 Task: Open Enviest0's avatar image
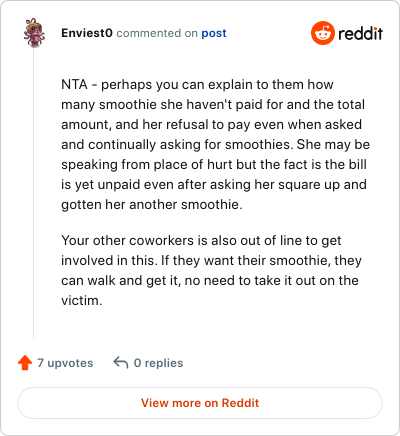click(34, 33)
